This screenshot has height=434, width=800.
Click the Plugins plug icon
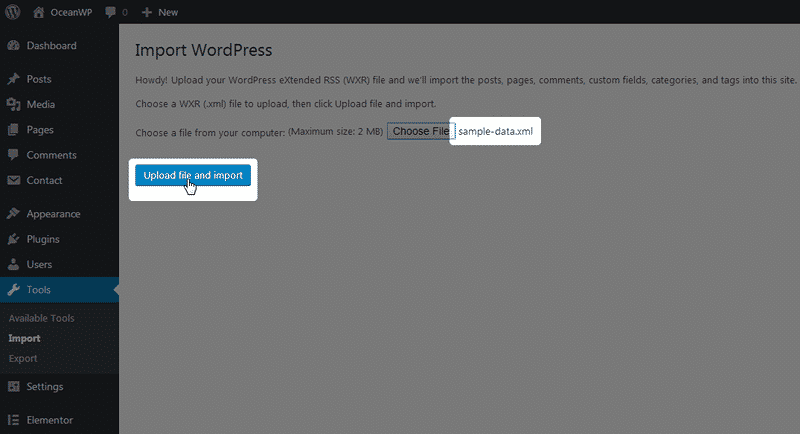[x=14, y=239]
